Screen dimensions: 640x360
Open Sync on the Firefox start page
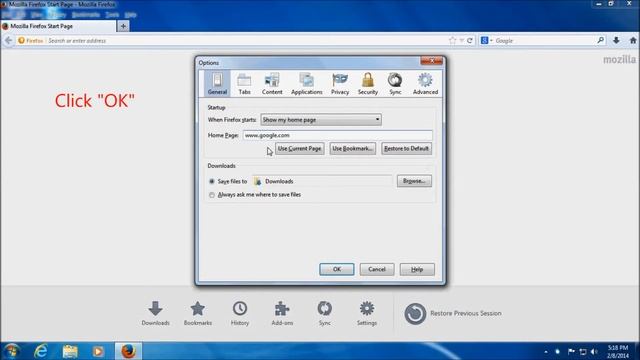point(324,313)
